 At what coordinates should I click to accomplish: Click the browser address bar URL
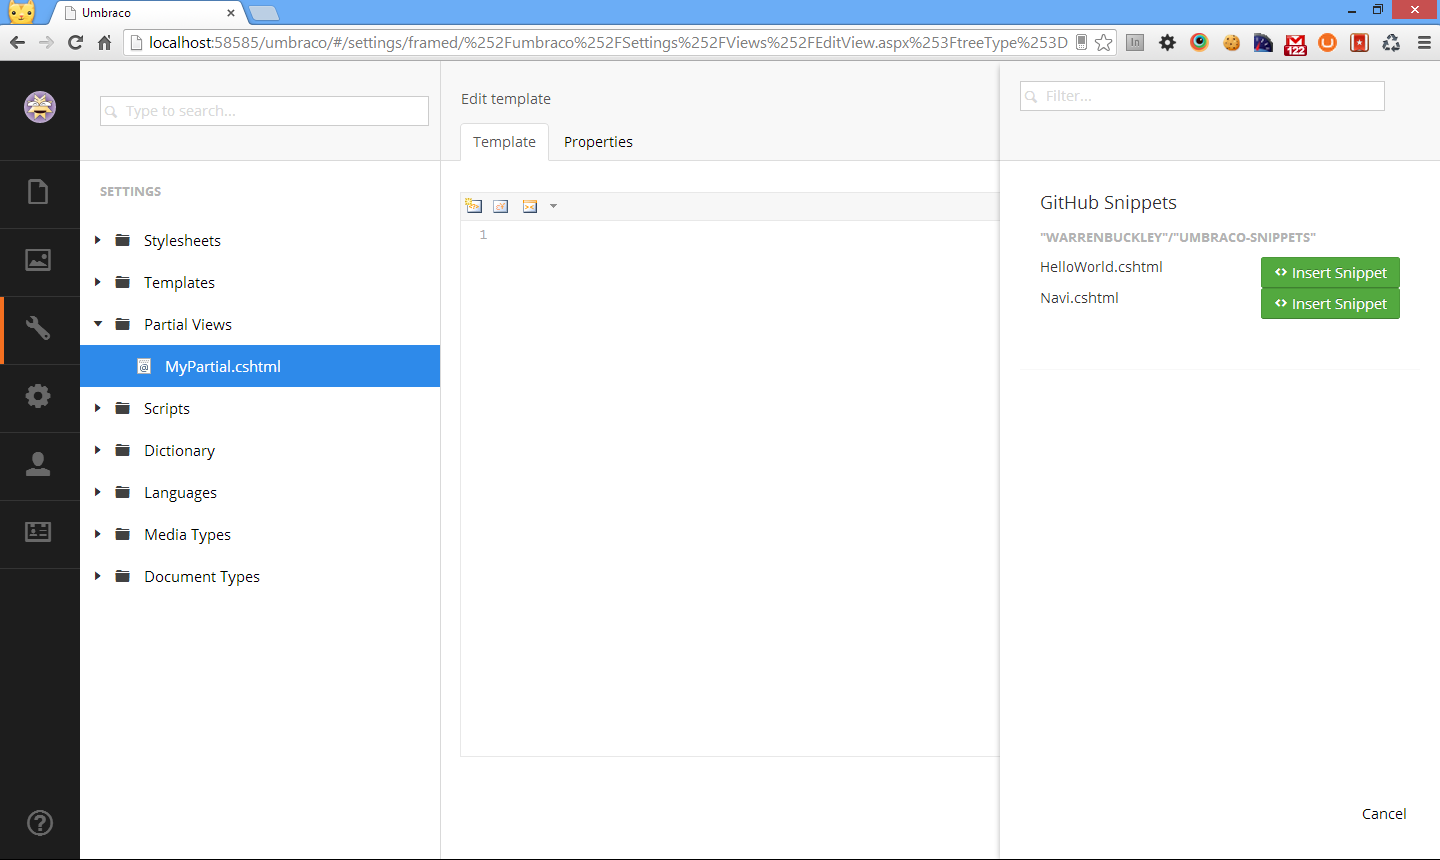pos(608,42)
